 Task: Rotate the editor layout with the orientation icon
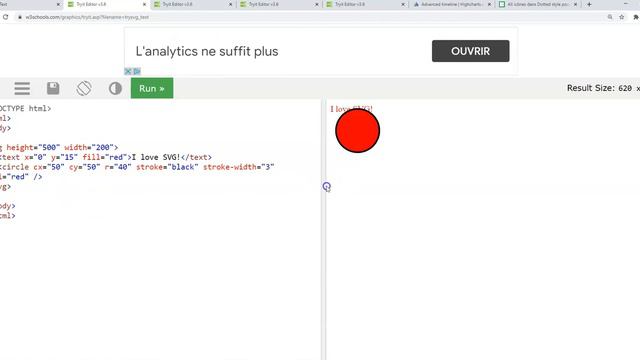[84, 88]
